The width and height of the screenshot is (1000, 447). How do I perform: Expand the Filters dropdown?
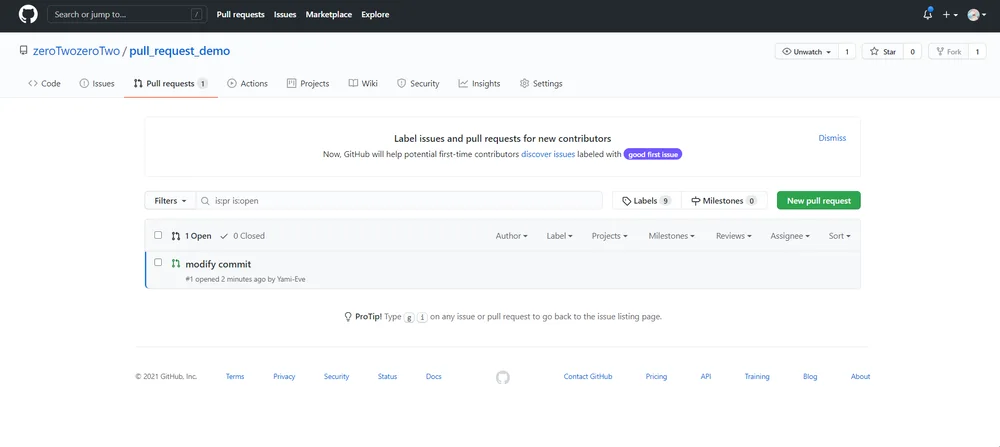(x=170, y=201)
